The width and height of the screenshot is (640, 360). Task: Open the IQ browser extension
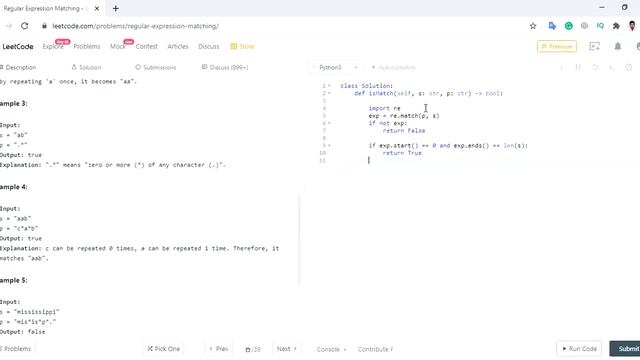point(600,26)
